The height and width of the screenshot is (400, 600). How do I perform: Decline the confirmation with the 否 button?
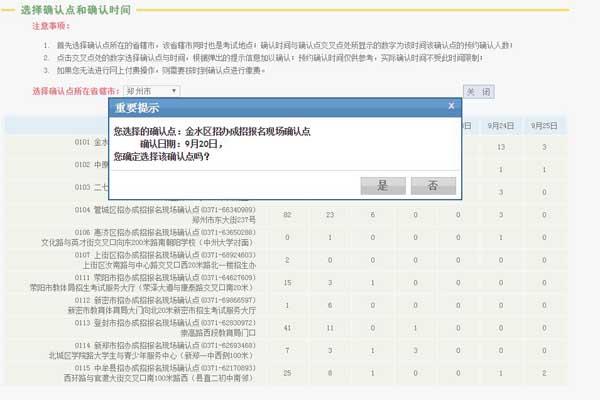432,185
